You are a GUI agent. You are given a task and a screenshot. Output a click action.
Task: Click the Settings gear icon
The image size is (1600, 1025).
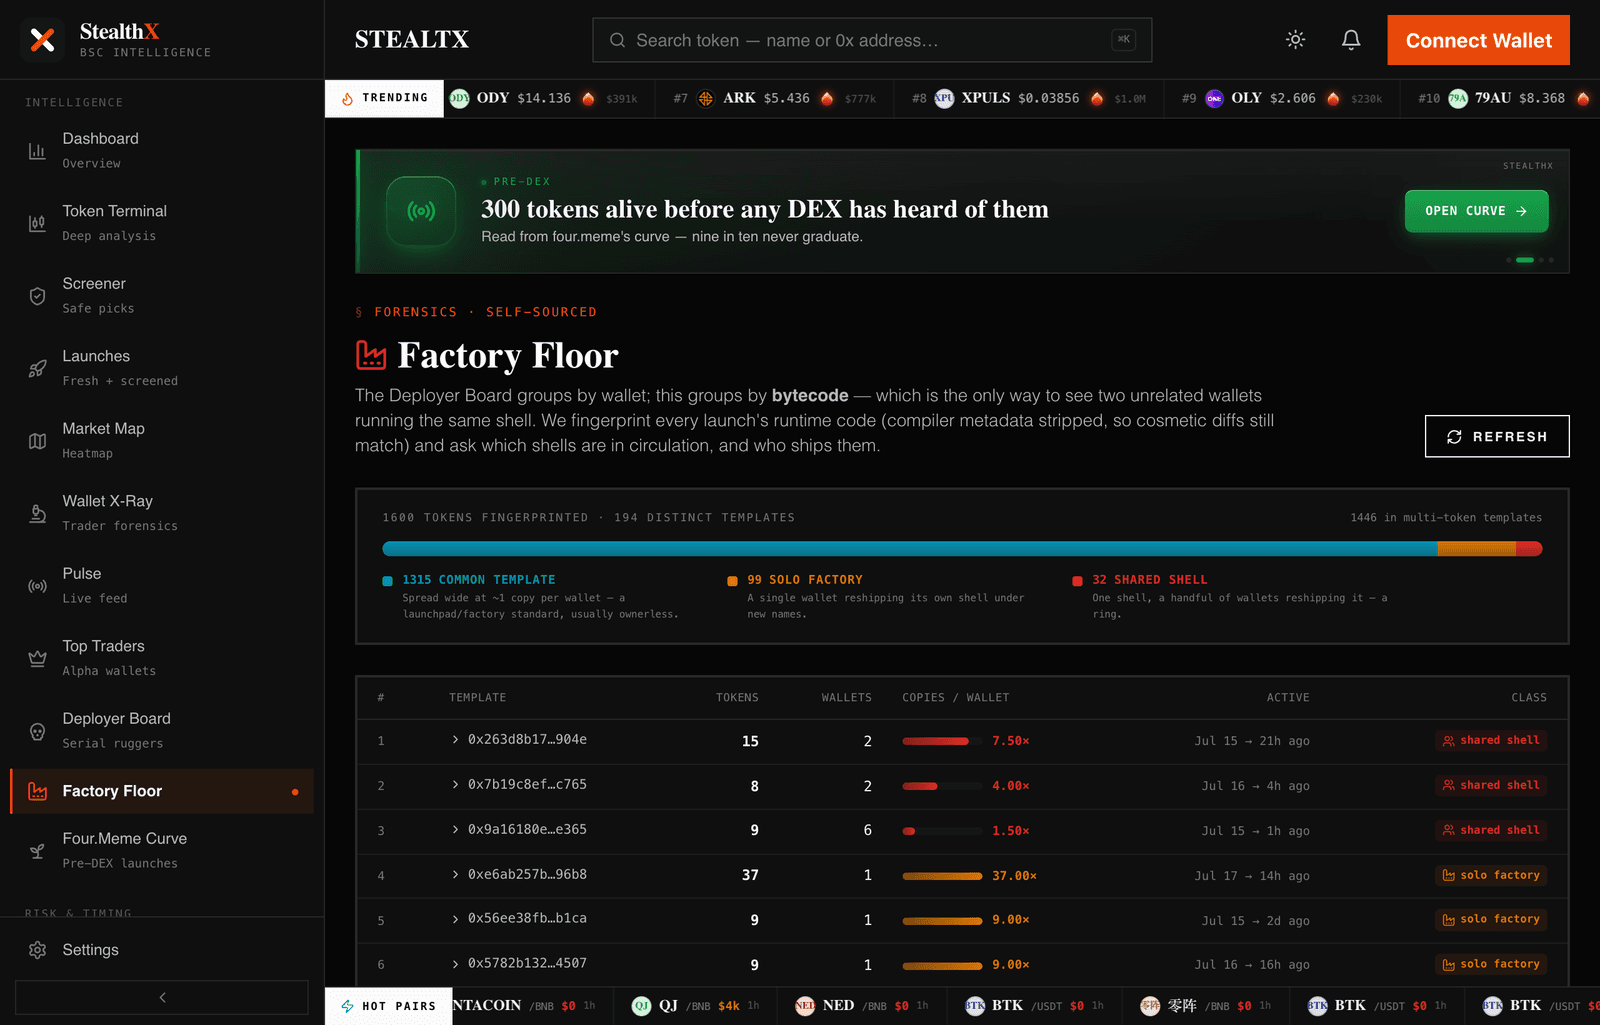pos(37,950)
